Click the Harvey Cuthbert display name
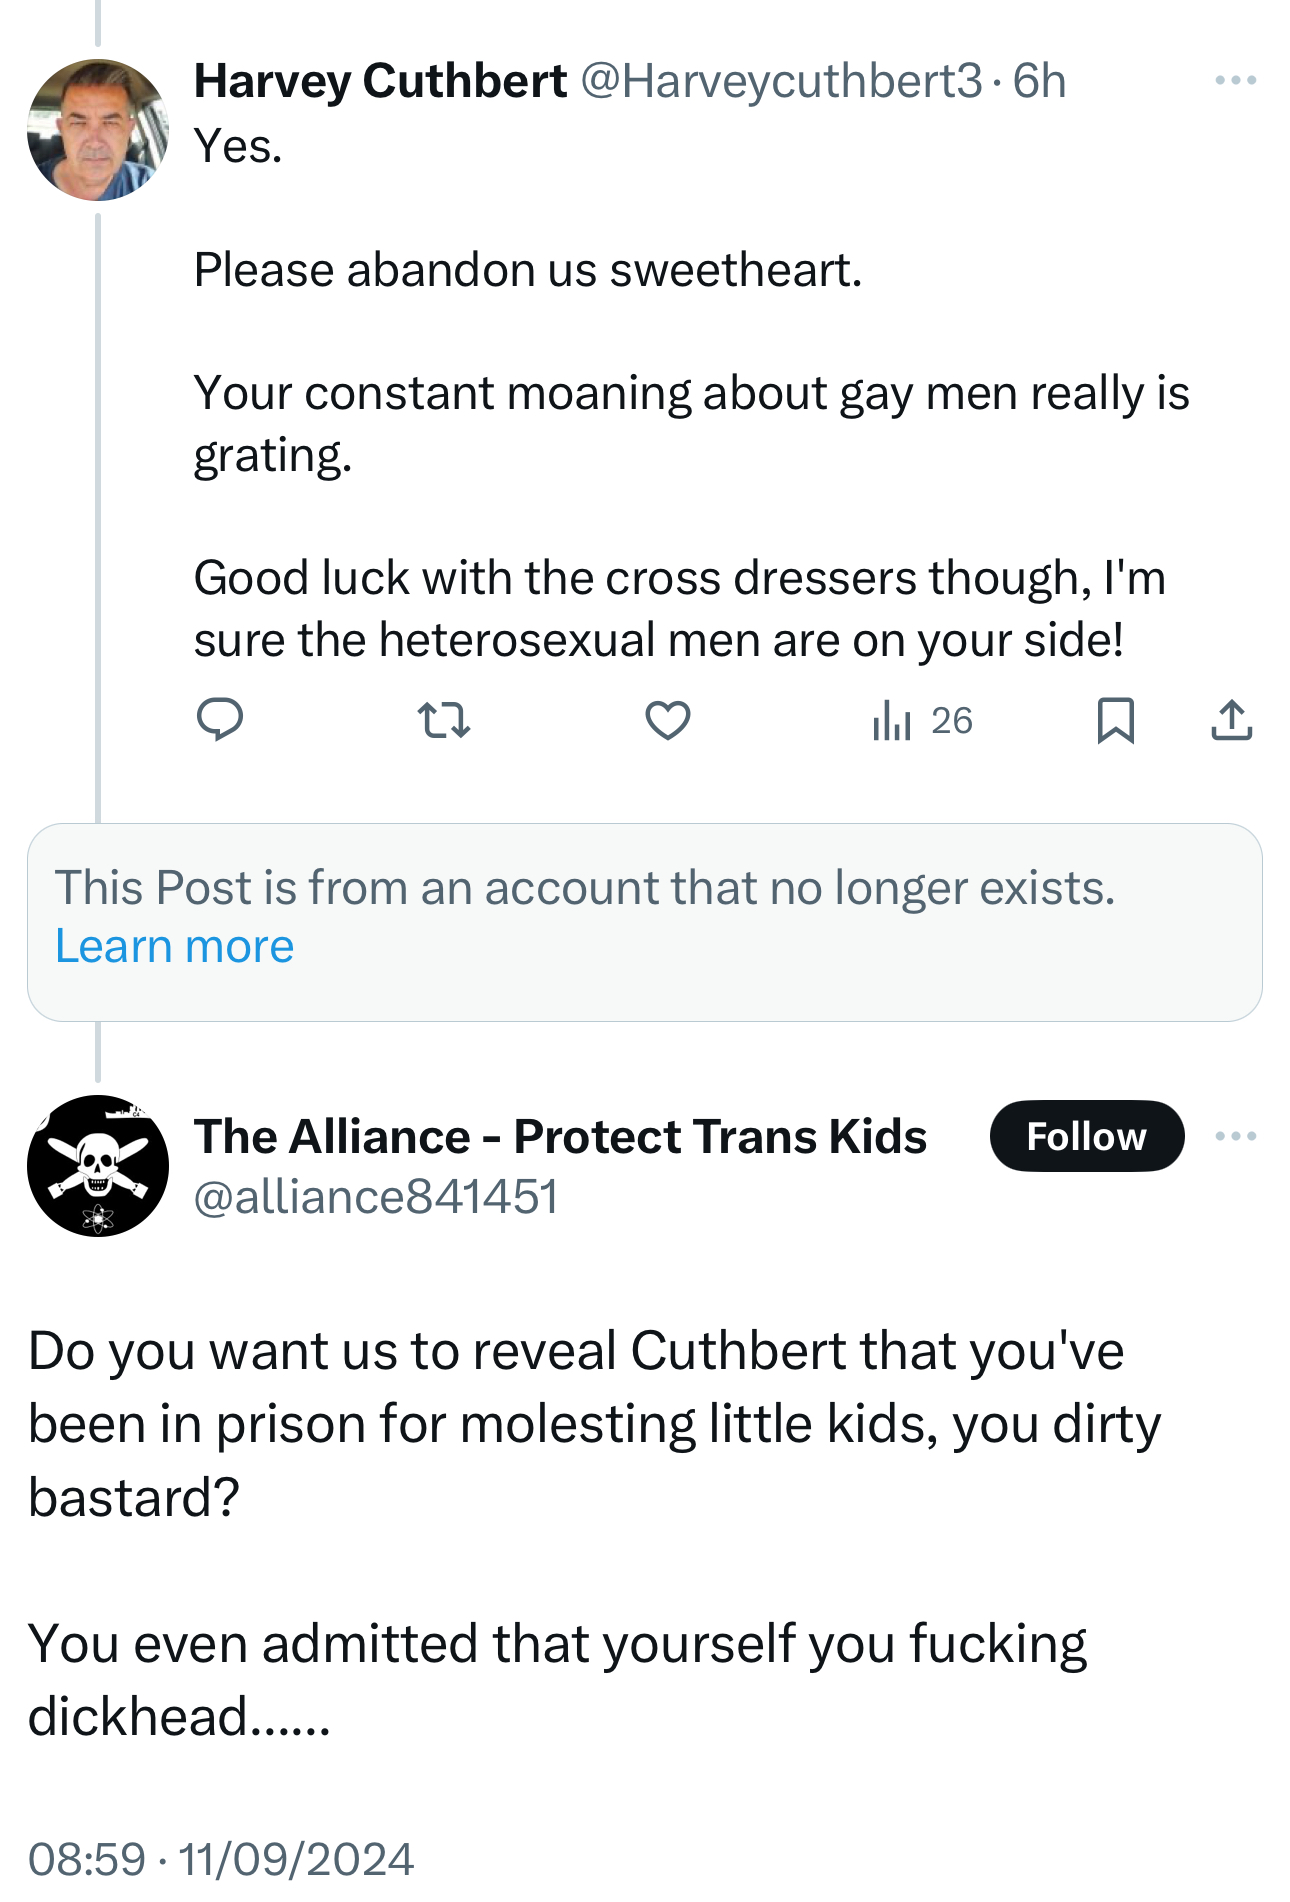Screen dimensions: 1290x1902 [x=380, y=81]
